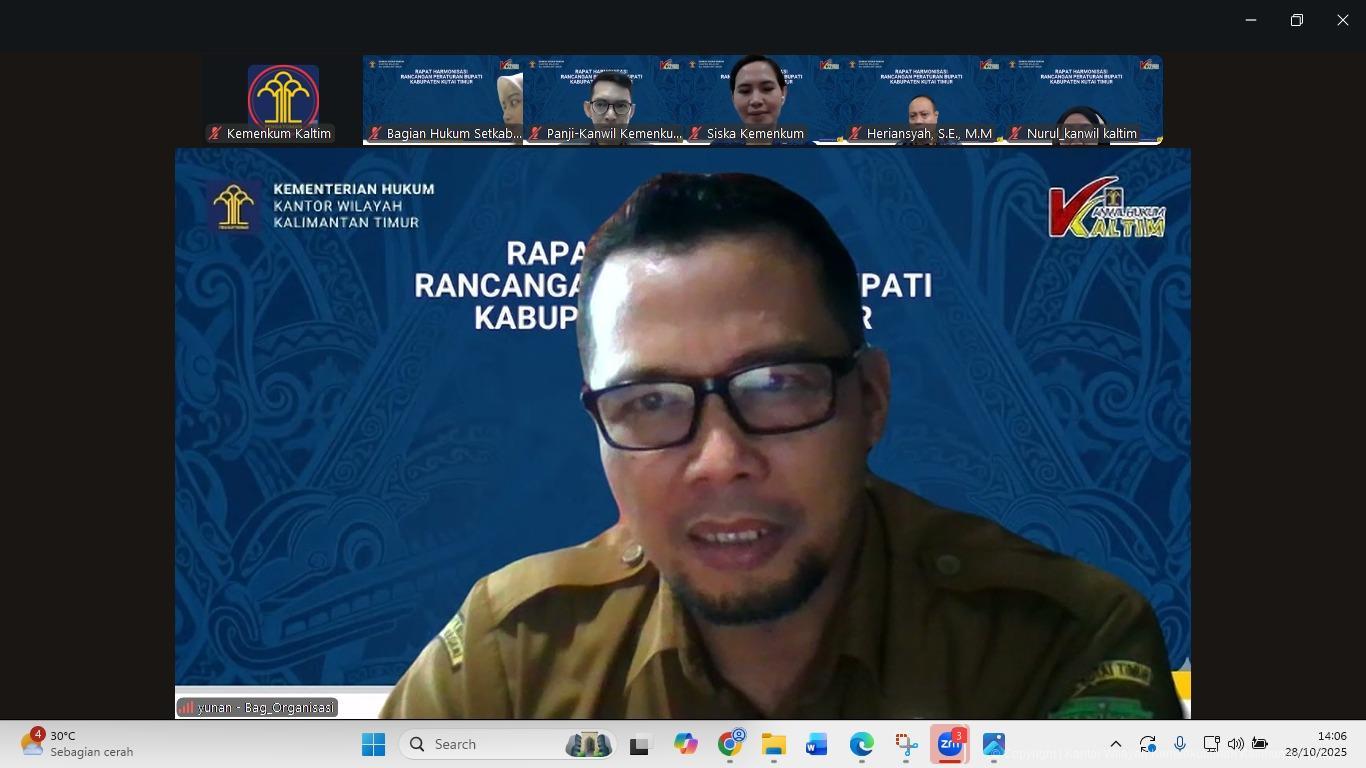Open Copilot from the taskbar
The width and height of the screenshot is (1366, 768).
685,745
